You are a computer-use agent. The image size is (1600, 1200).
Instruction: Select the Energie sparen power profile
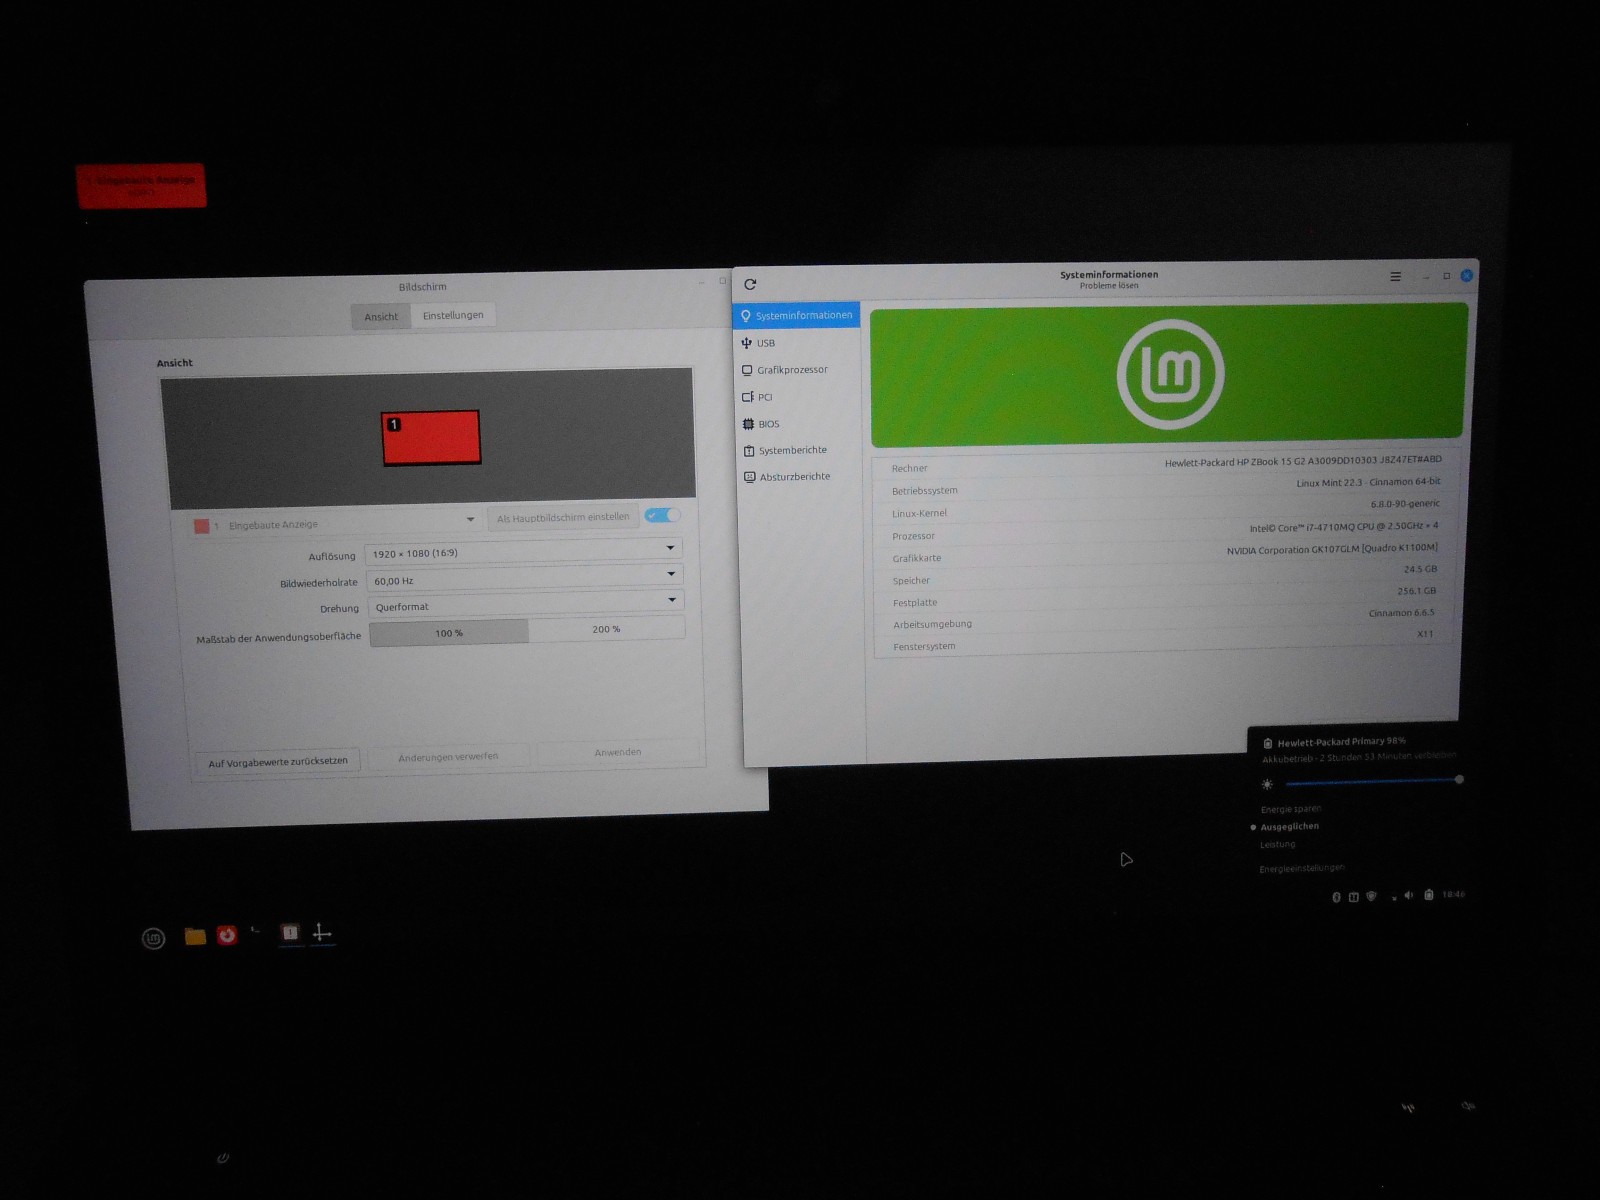(1291, 809)
